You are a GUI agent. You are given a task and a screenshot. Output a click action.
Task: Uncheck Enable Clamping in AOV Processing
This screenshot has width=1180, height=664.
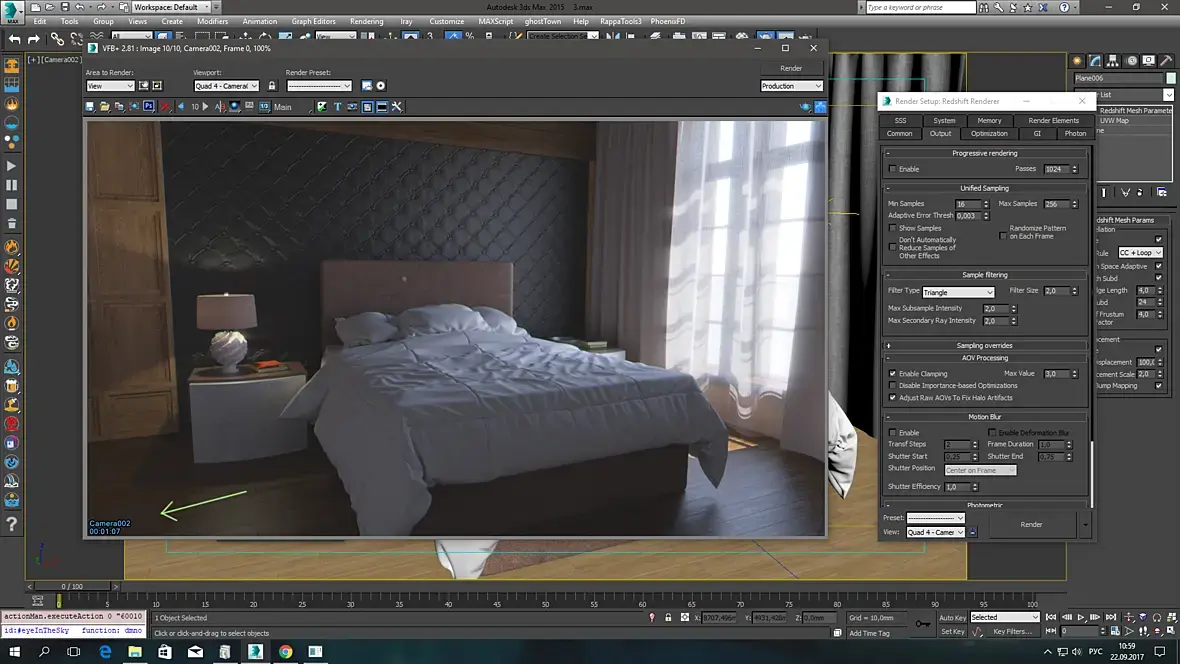893,374
